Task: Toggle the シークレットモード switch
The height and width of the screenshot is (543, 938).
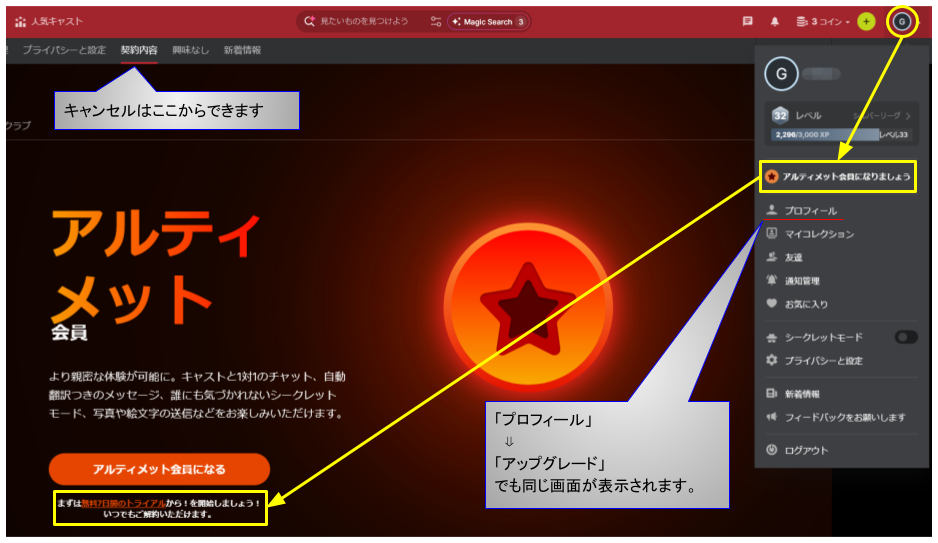Action: [x=906, y=337]
